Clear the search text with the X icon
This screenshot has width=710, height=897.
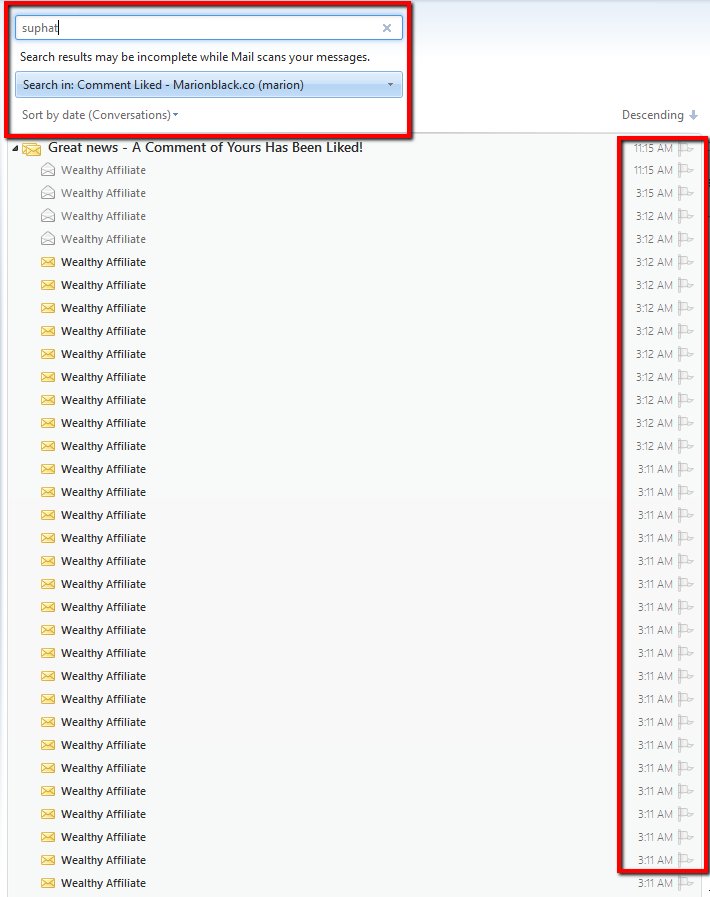pyautogui.click(x=387, y=27)
